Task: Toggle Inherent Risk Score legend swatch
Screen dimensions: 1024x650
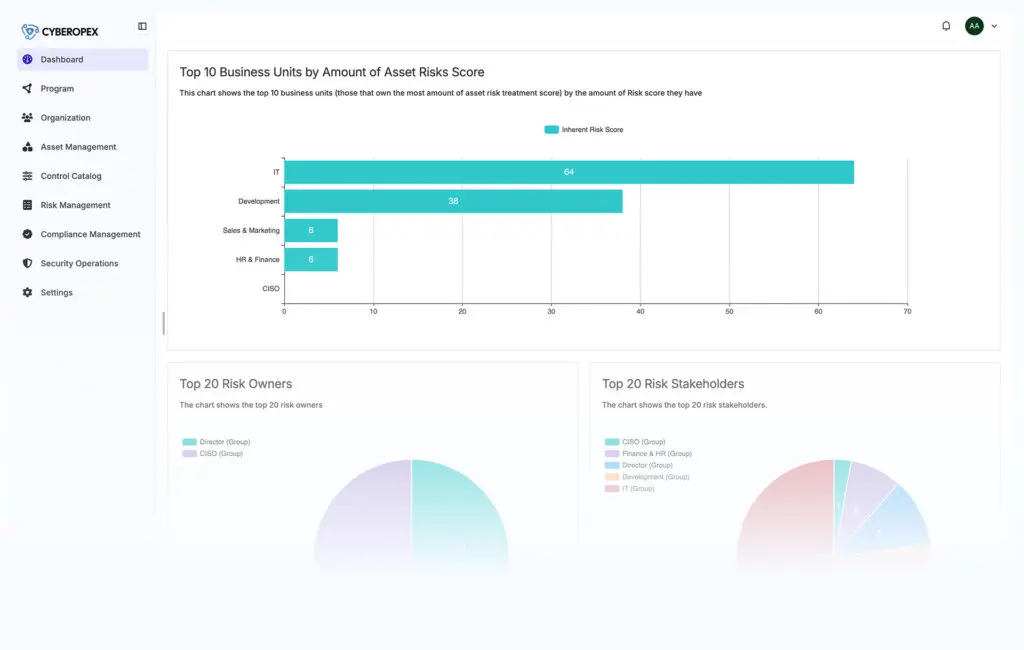Action: (552, 129)
